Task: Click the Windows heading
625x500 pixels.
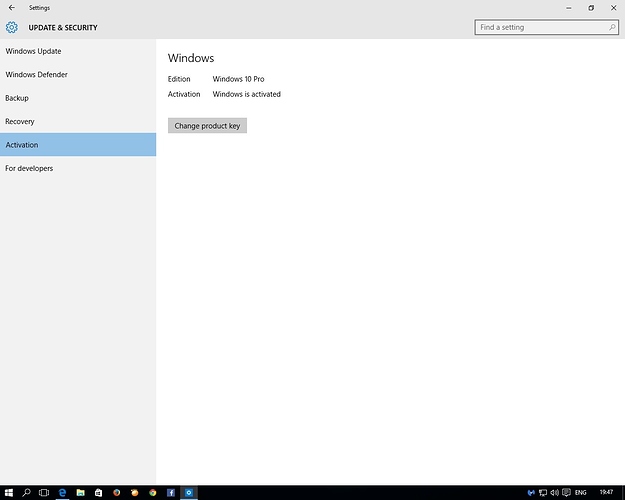Action: point(191,58)
